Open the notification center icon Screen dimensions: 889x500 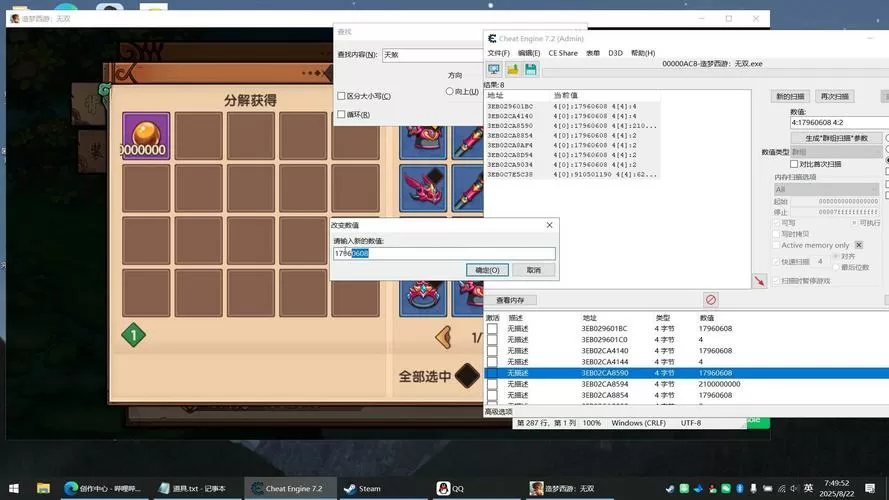pyautogui.click(x=870, y=488)
